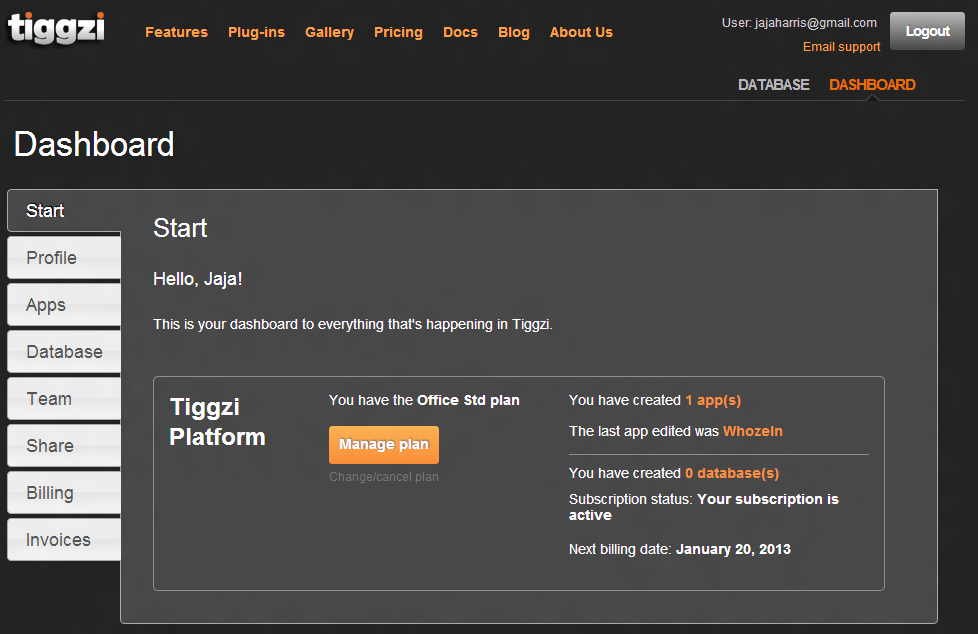
Task: Open the Docs link
Action: [460, 32]
